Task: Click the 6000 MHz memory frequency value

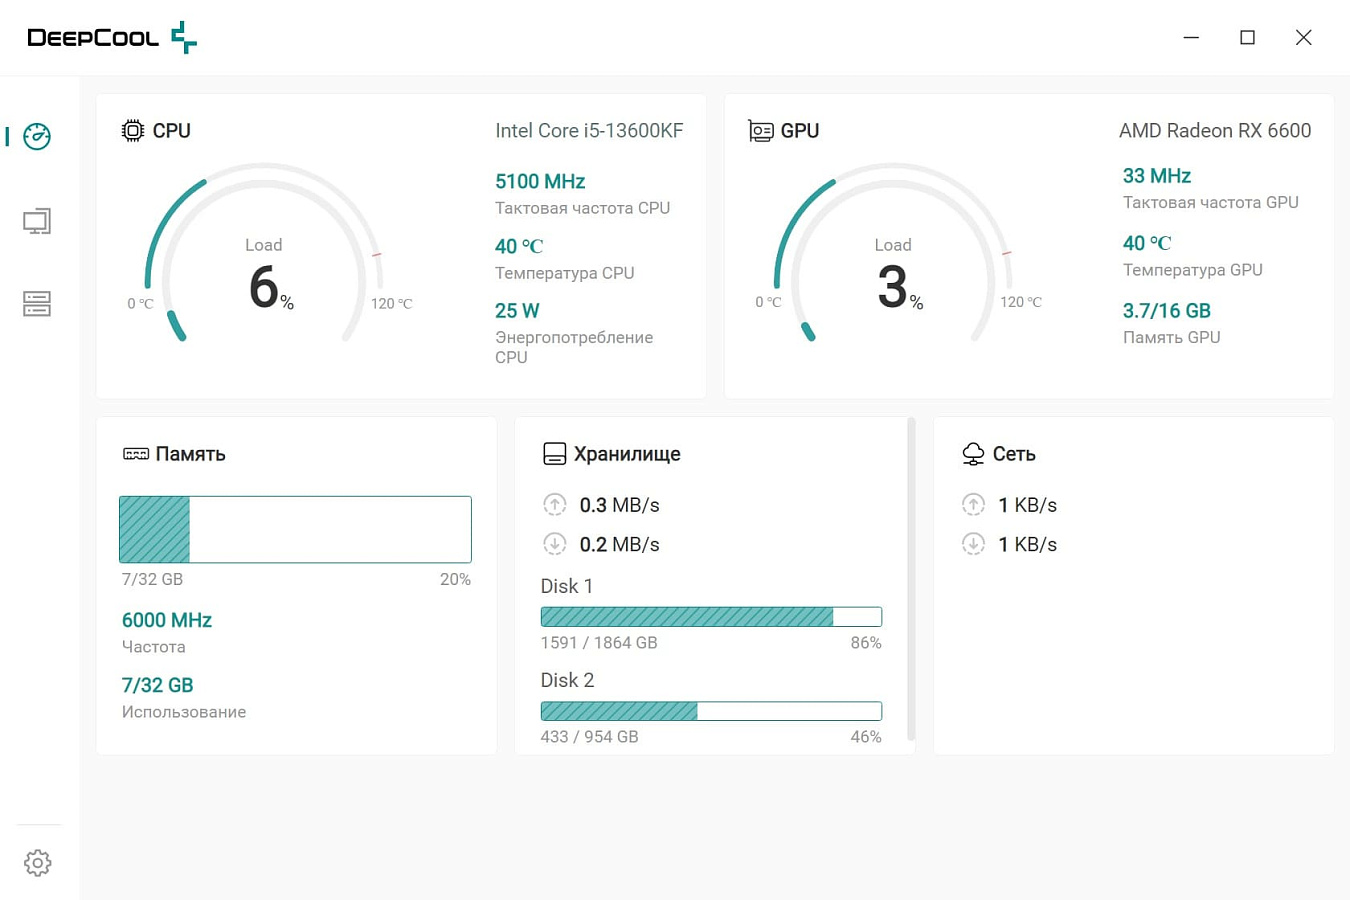Action: point(167,620)
